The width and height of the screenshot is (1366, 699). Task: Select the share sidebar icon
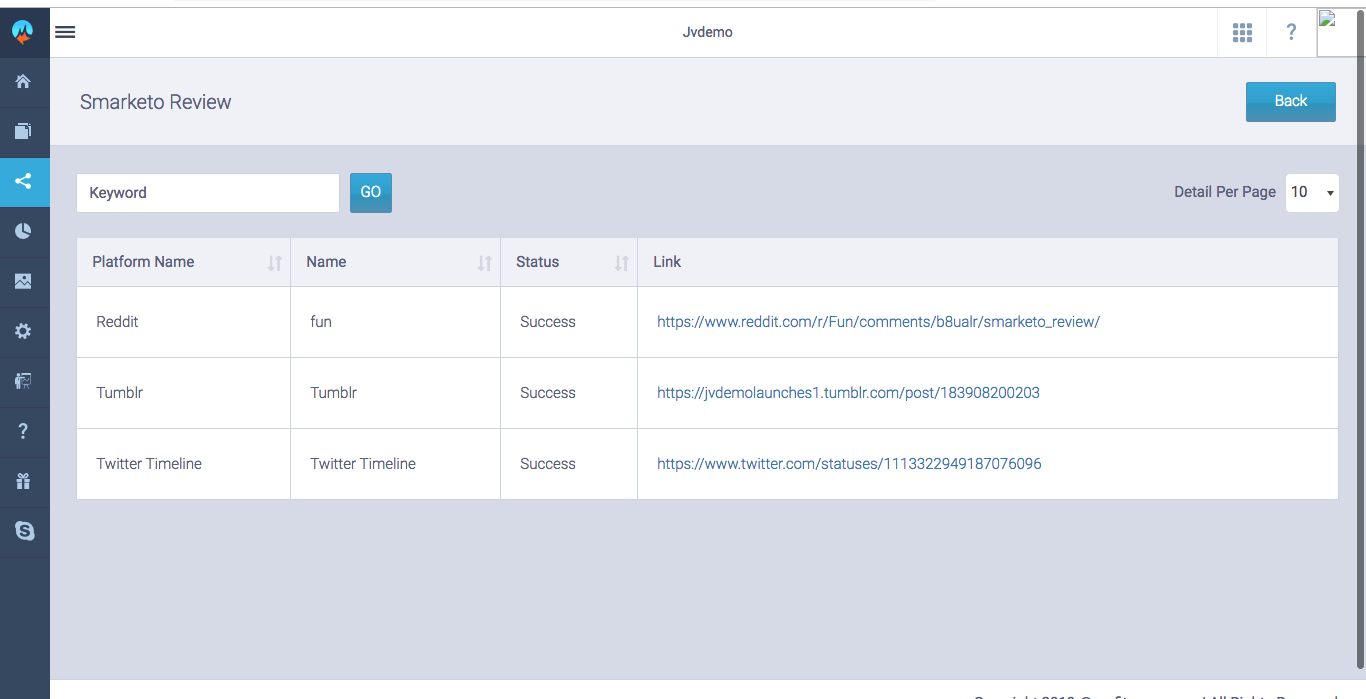pyautogui.click(x=23, y=181)
